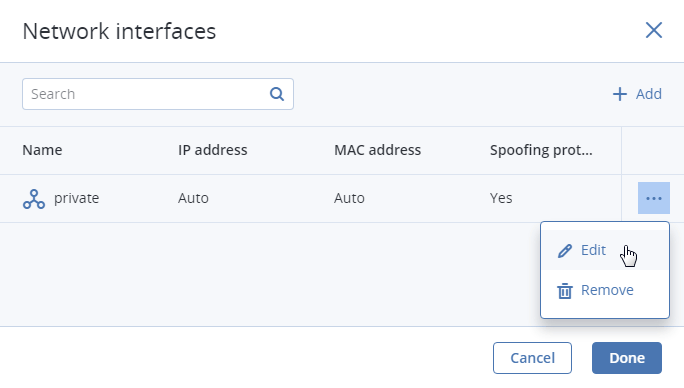Click the Yes spoofing protection value
Image resolution: width=684 pixels, height=388 pixels.
point(501,198)
